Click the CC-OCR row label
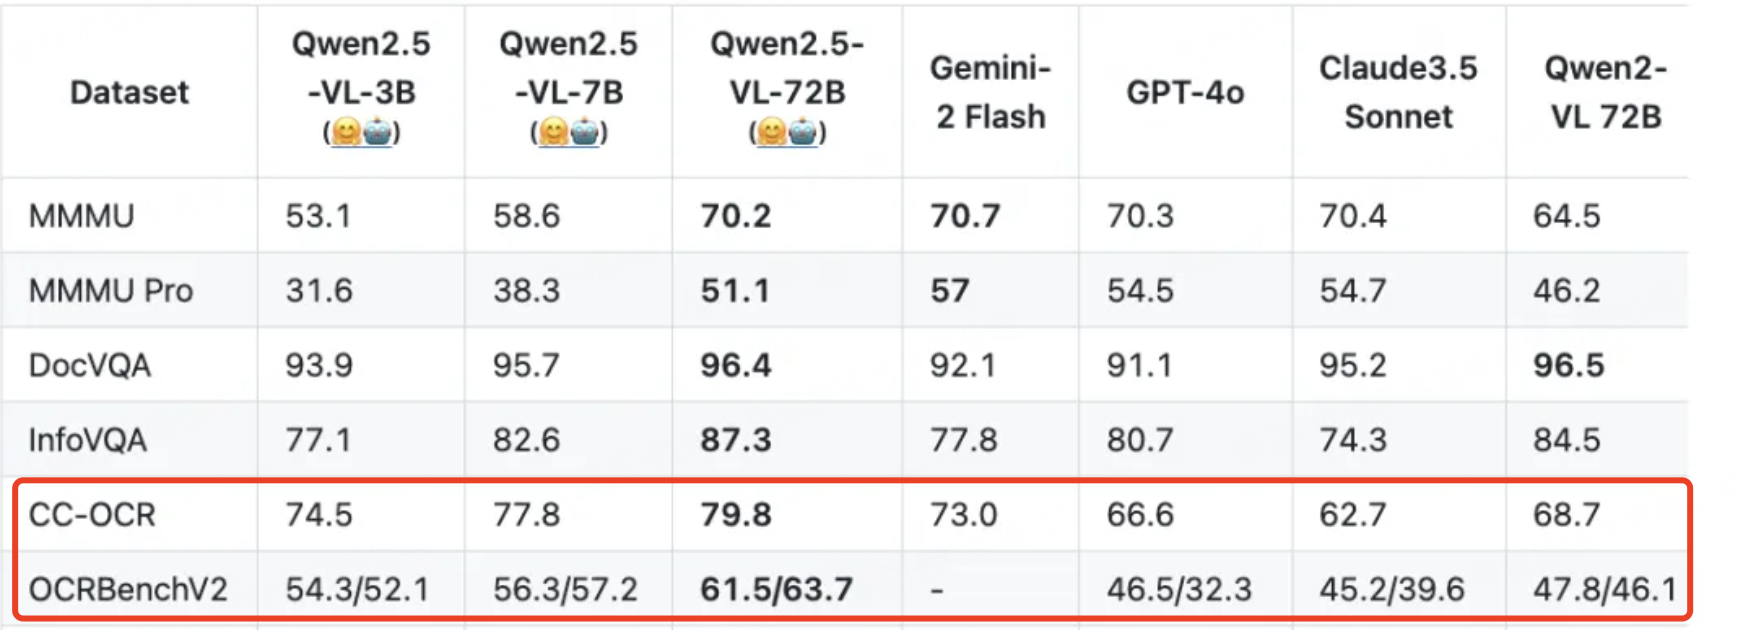This screenshot has width=1760, height=630. pos(92,515)
